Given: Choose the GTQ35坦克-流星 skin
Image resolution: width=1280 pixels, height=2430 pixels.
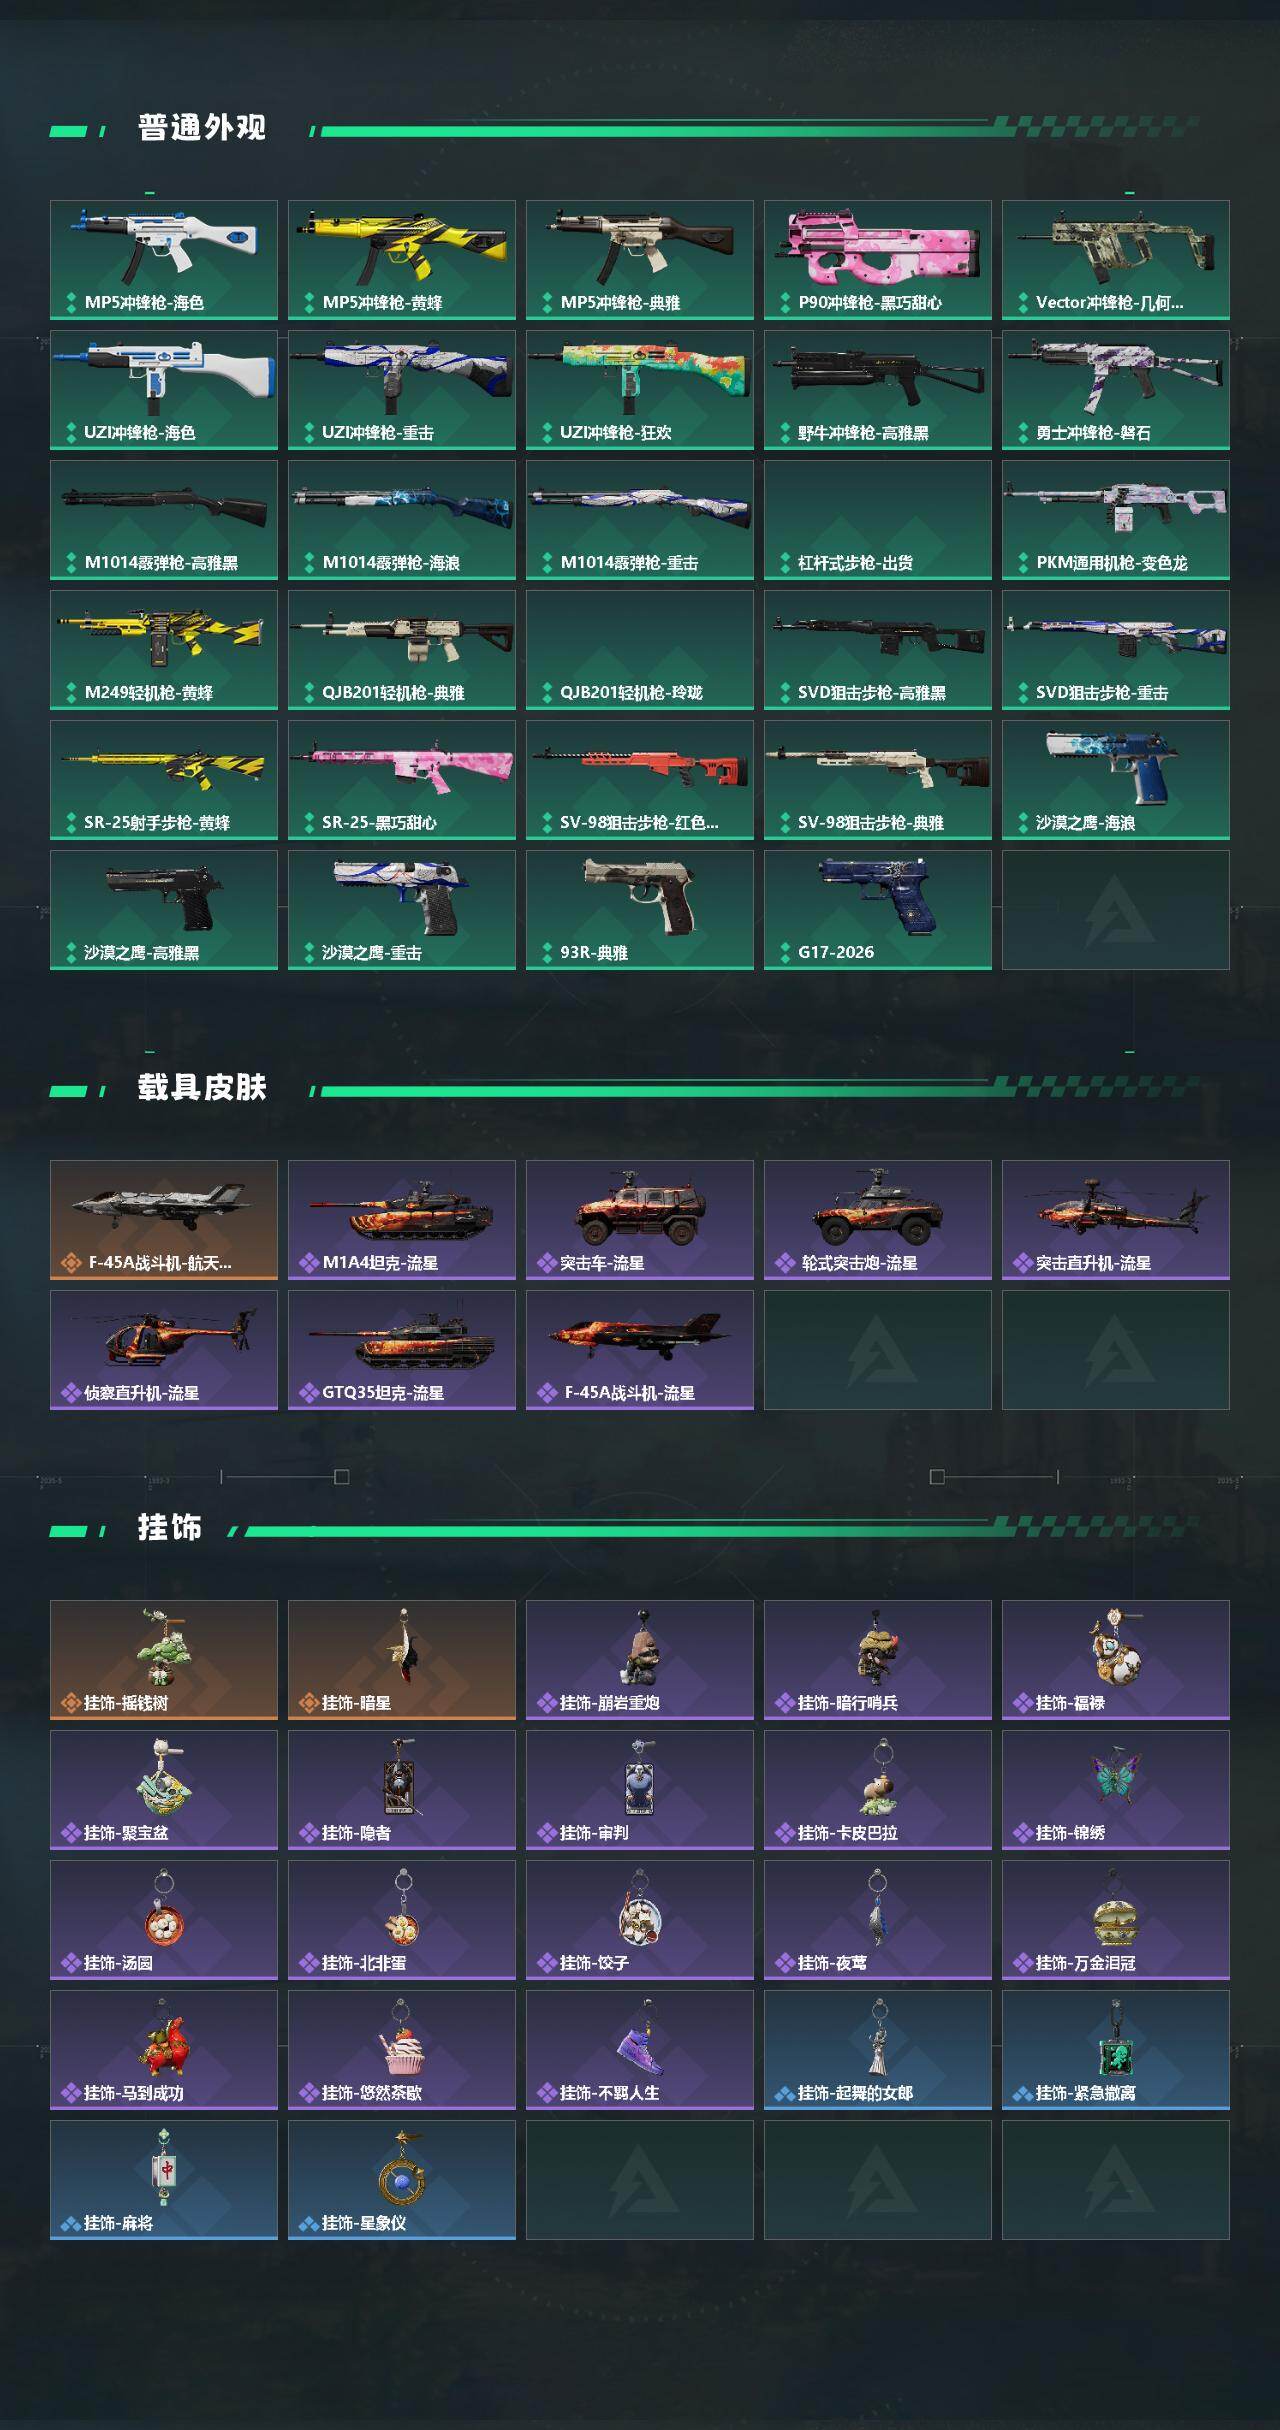Looking at the screenshot, I should 402,1350.
